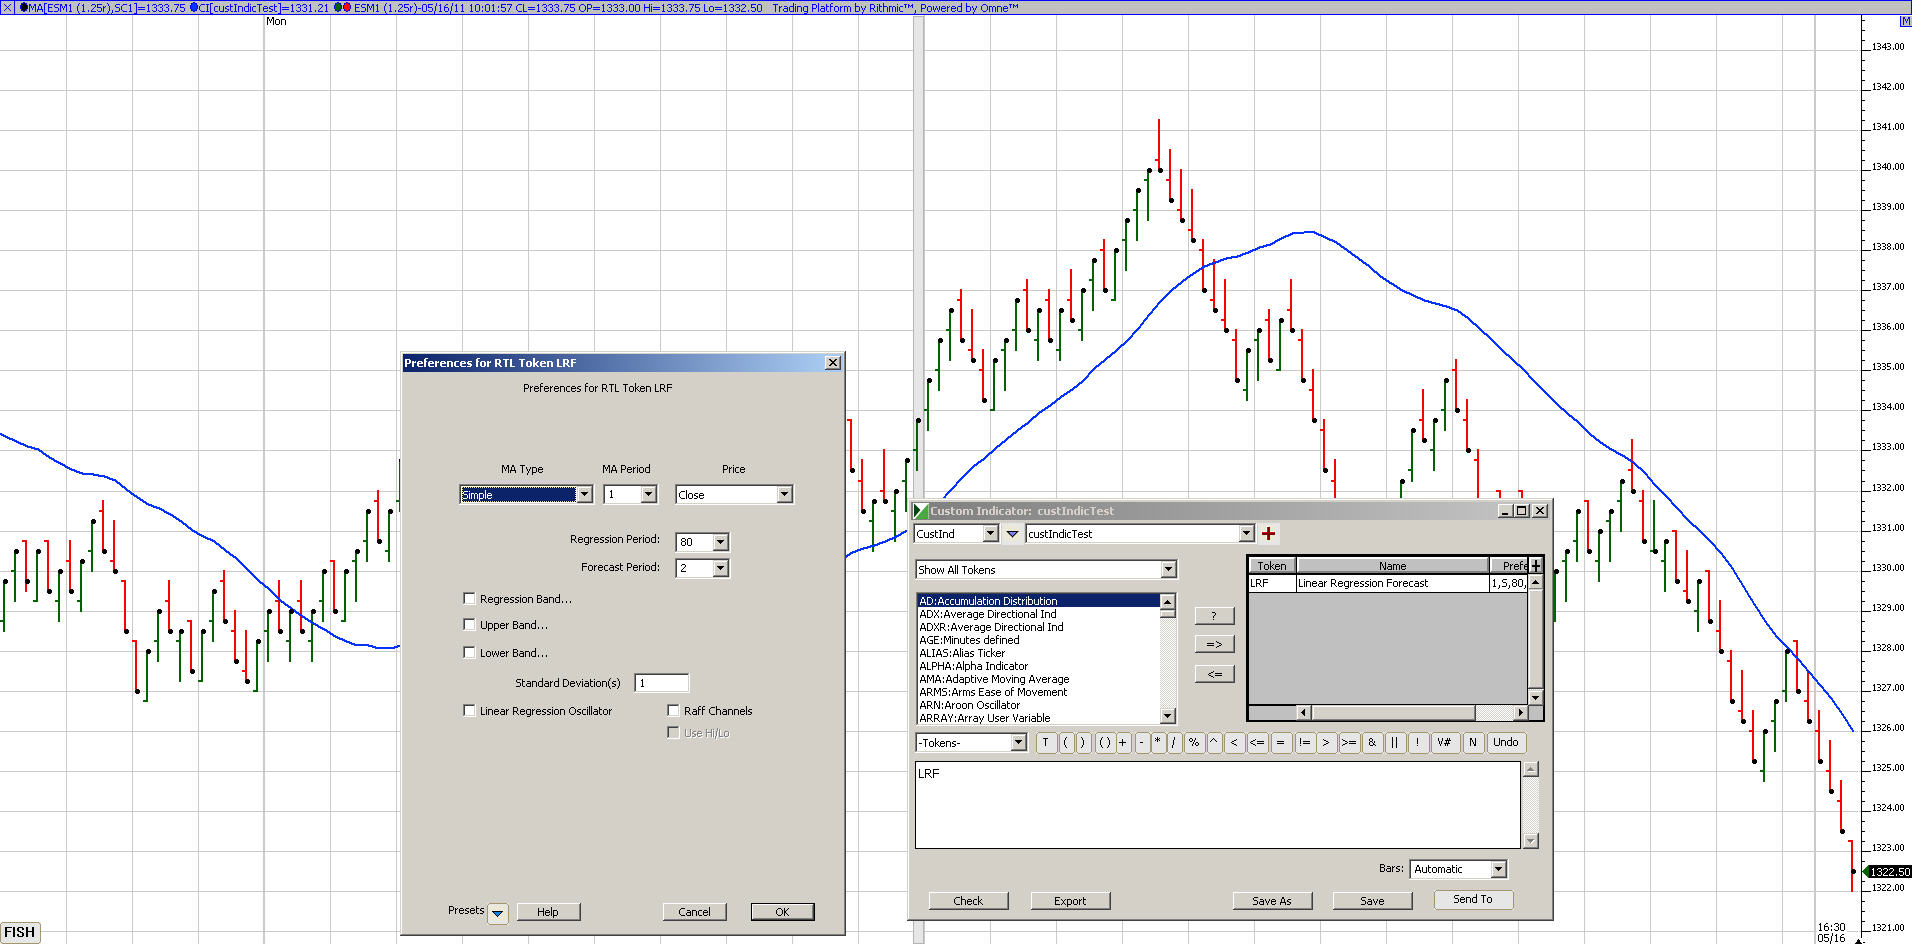The height and width of the screenshot is (944, 1912).
Task: Click the red plus add-indicator icon
Action: pyautogui.click(x=1268, y=534)
